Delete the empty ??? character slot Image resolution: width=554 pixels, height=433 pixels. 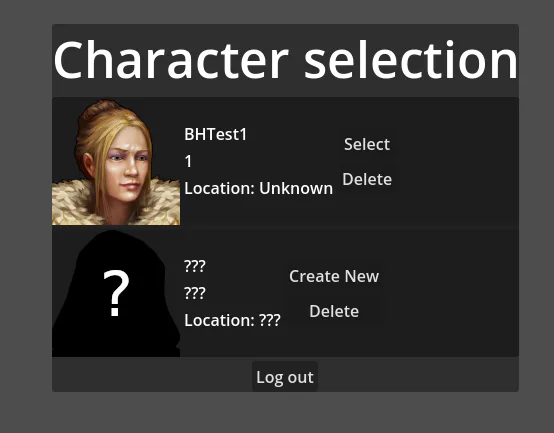[x=334, y=311]
